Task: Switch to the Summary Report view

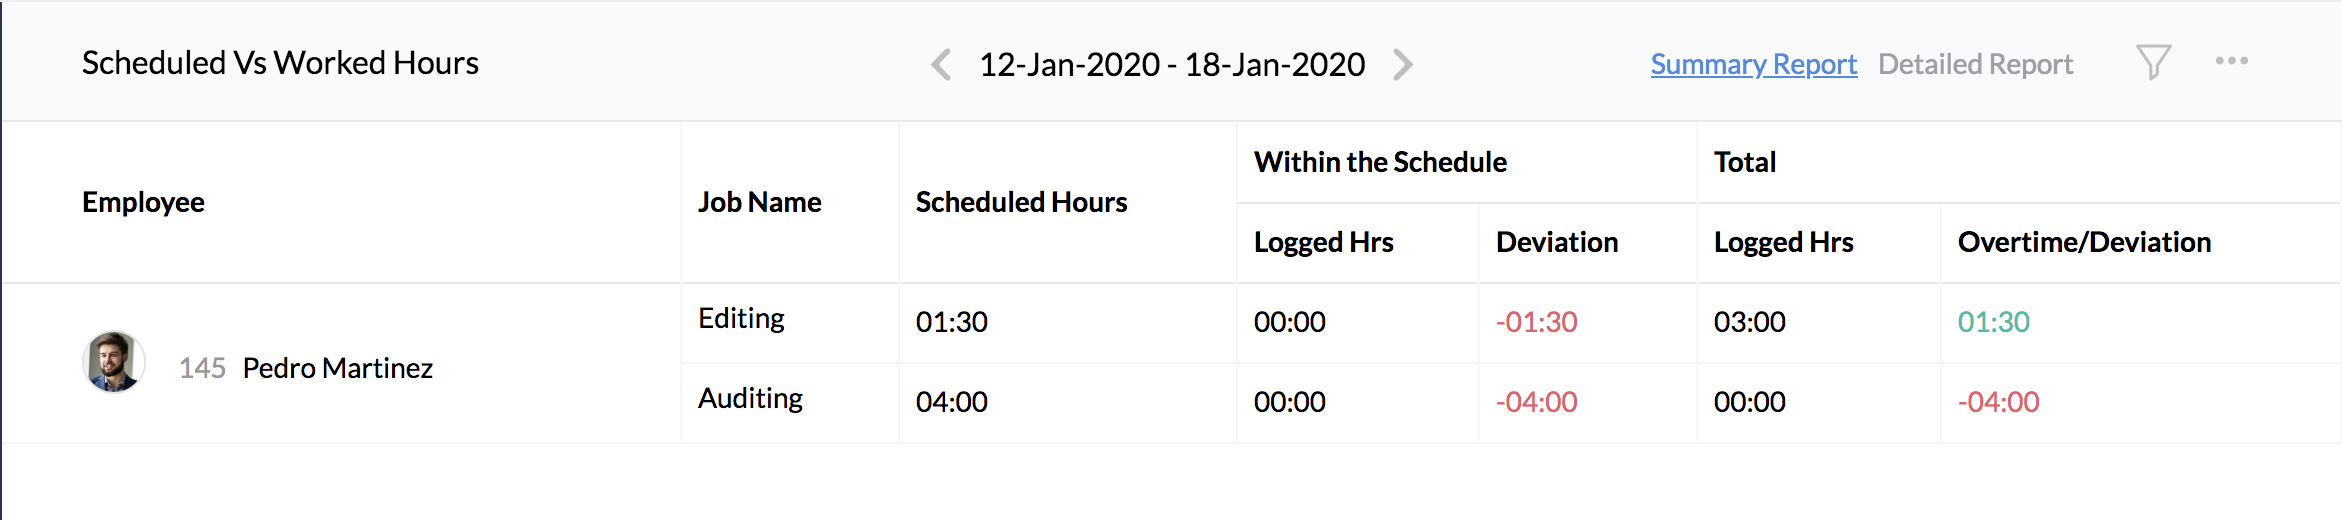Action: point(1753,64)
